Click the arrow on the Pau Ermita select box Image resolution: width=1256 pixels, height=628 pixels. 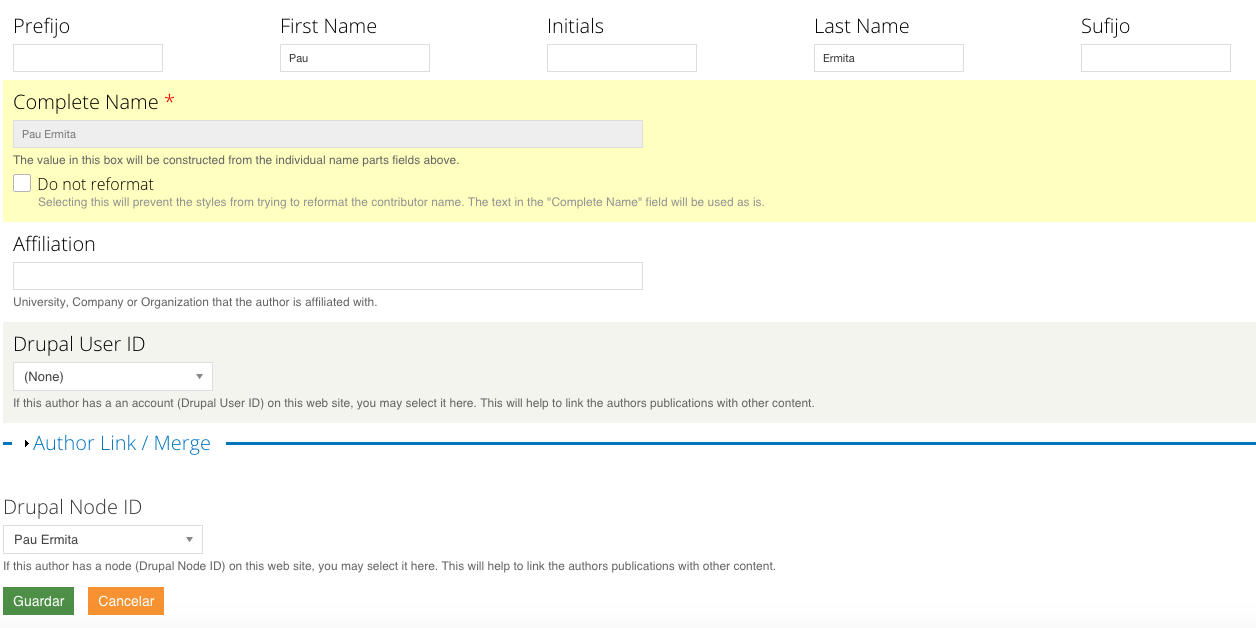coord(189,540)
